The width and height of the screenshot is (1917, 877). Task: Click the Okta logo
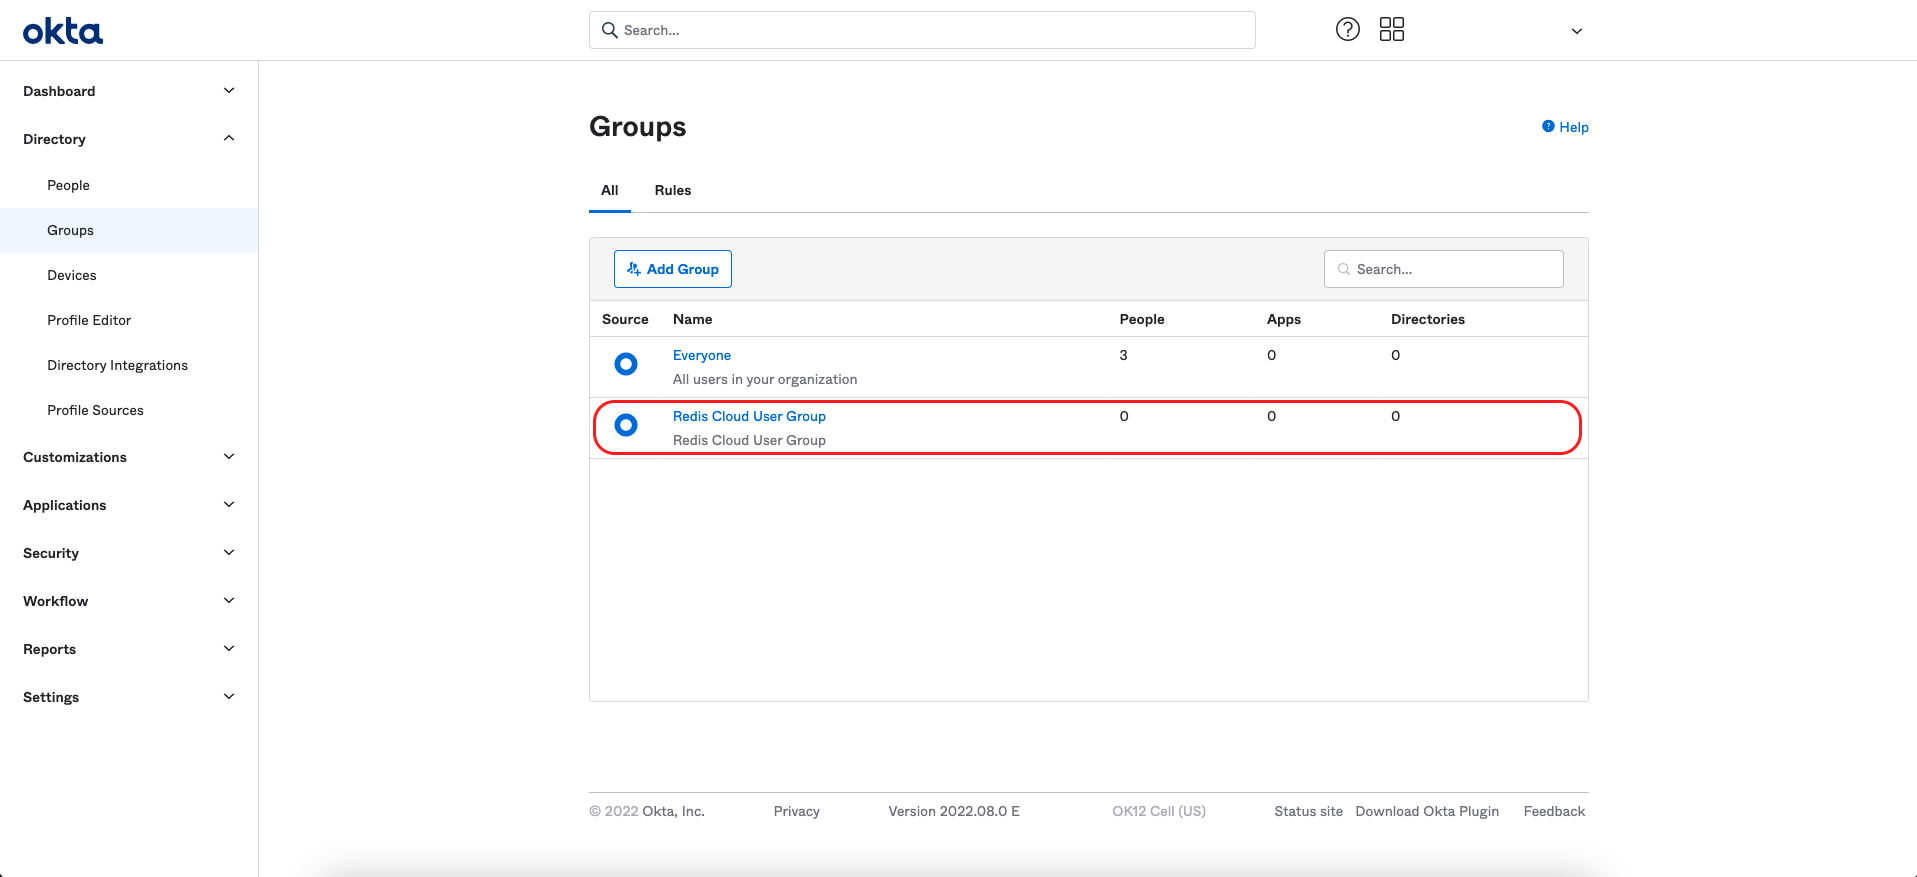coord(63,32)
